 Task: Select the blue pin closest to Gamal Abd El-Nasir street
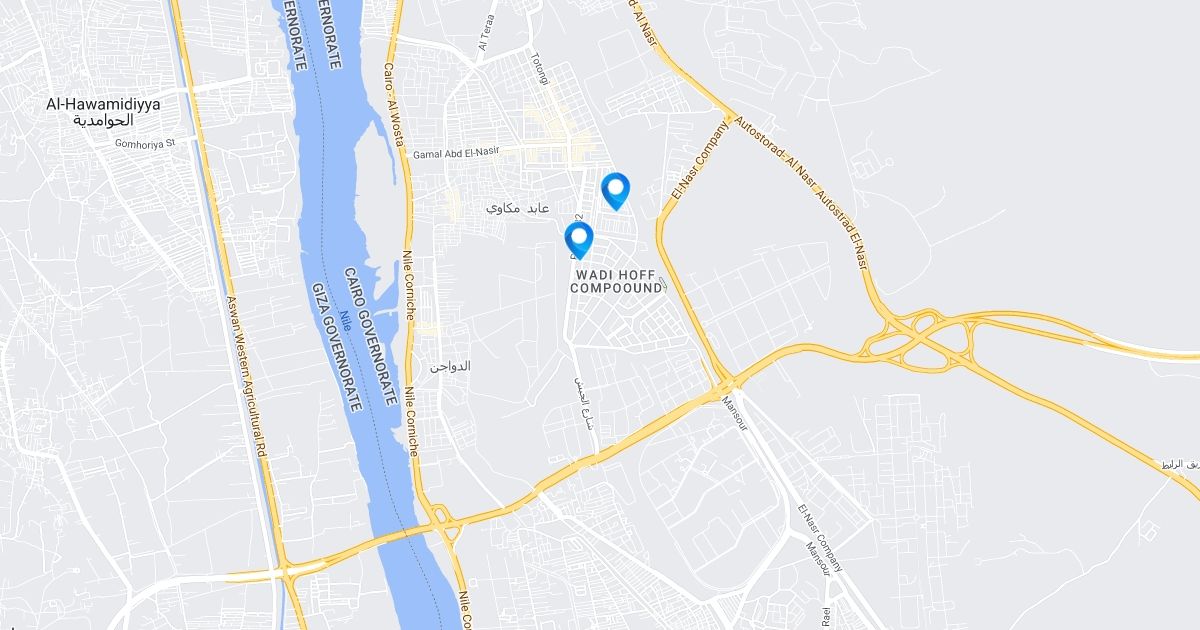(616, 191)
